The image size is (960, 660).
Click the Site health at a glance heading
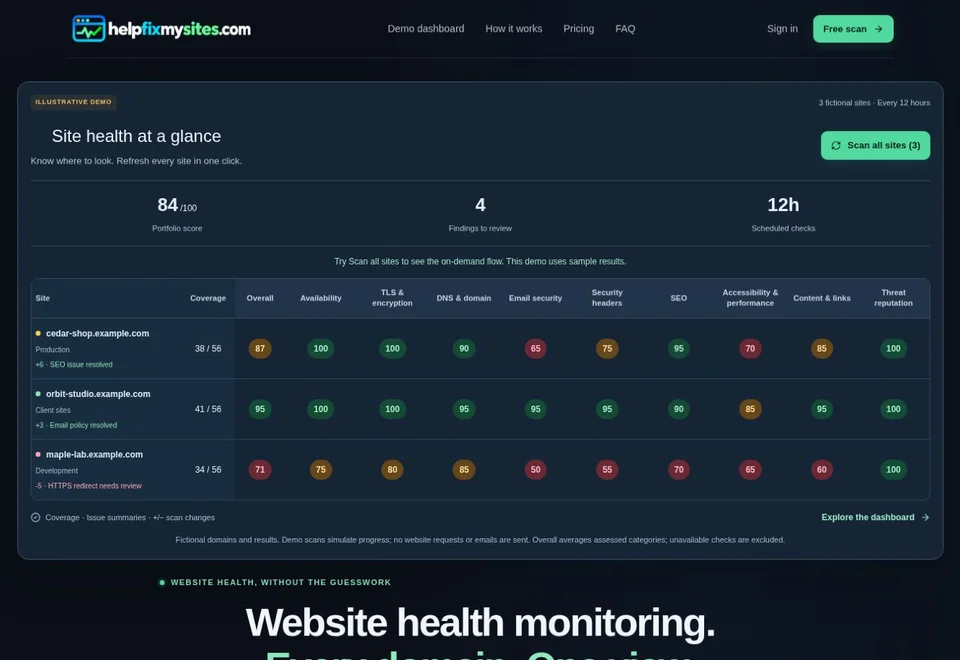click(136, 136)
